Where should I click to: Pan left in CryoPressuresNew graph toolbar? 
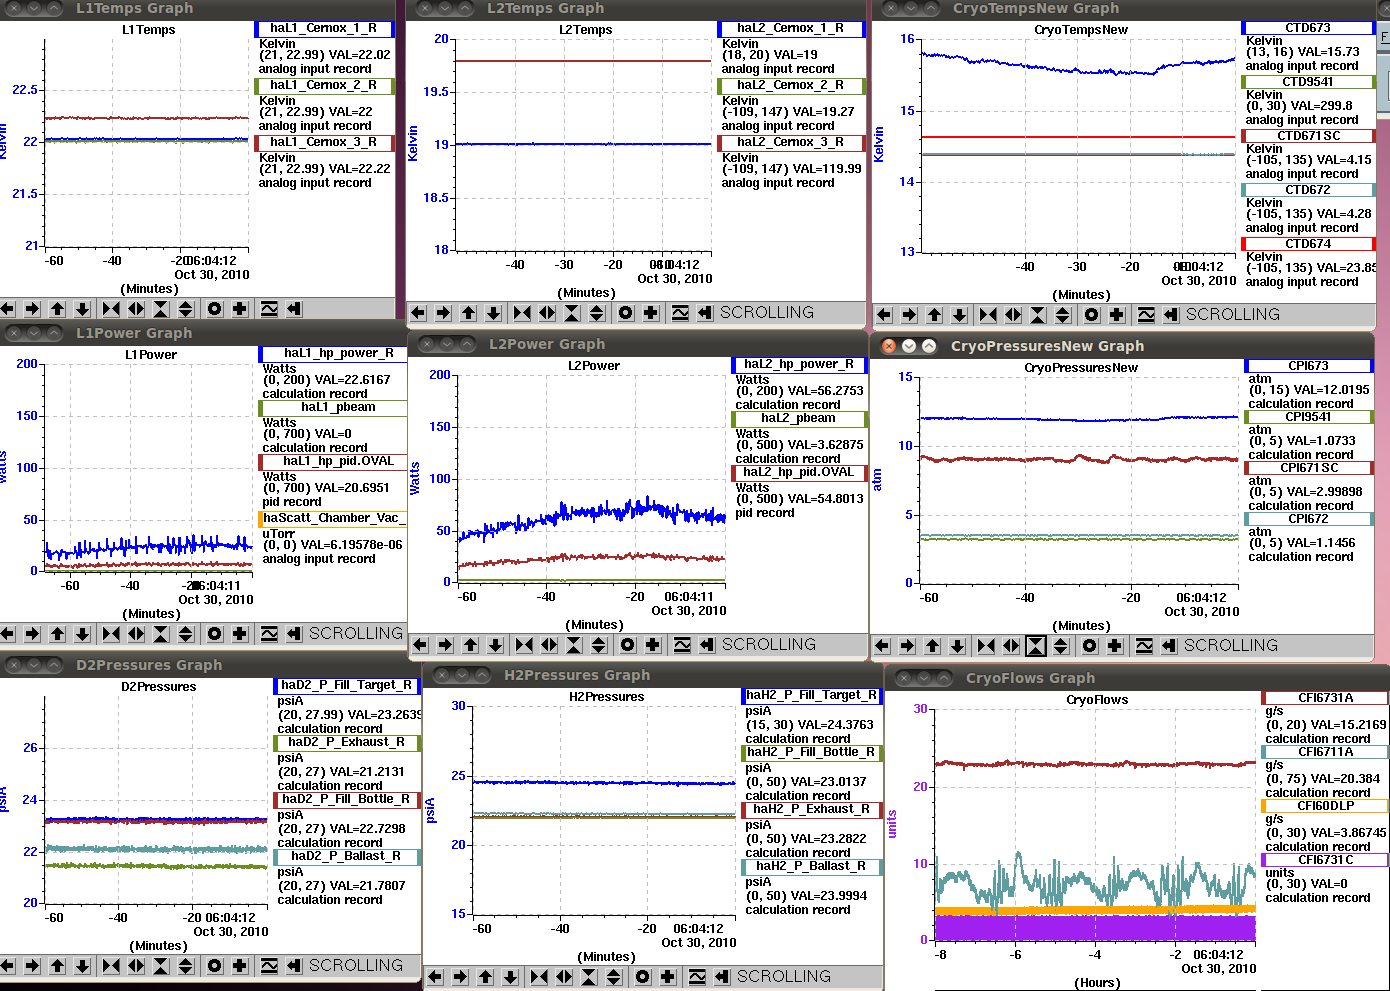pos(882,646)
